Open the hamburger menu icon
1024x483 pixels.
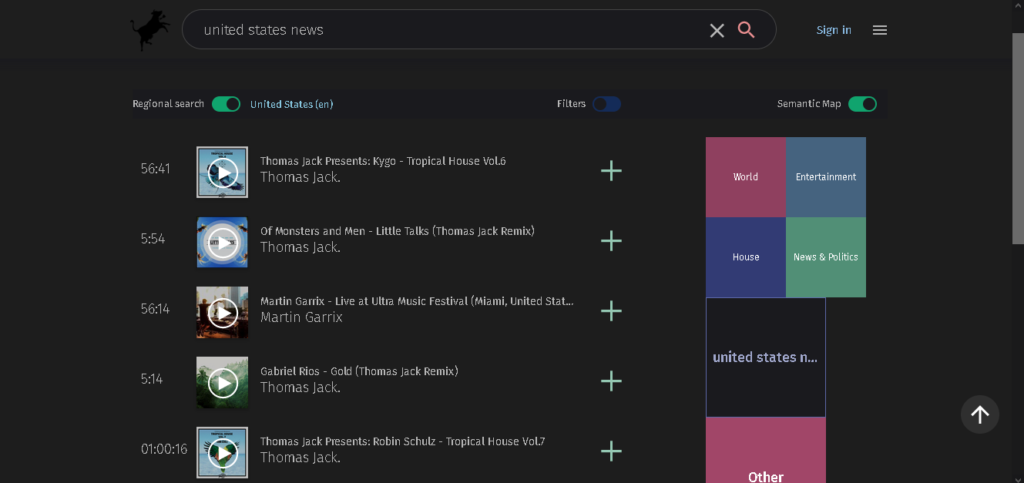pyautogui.click(x=880, y=30)
